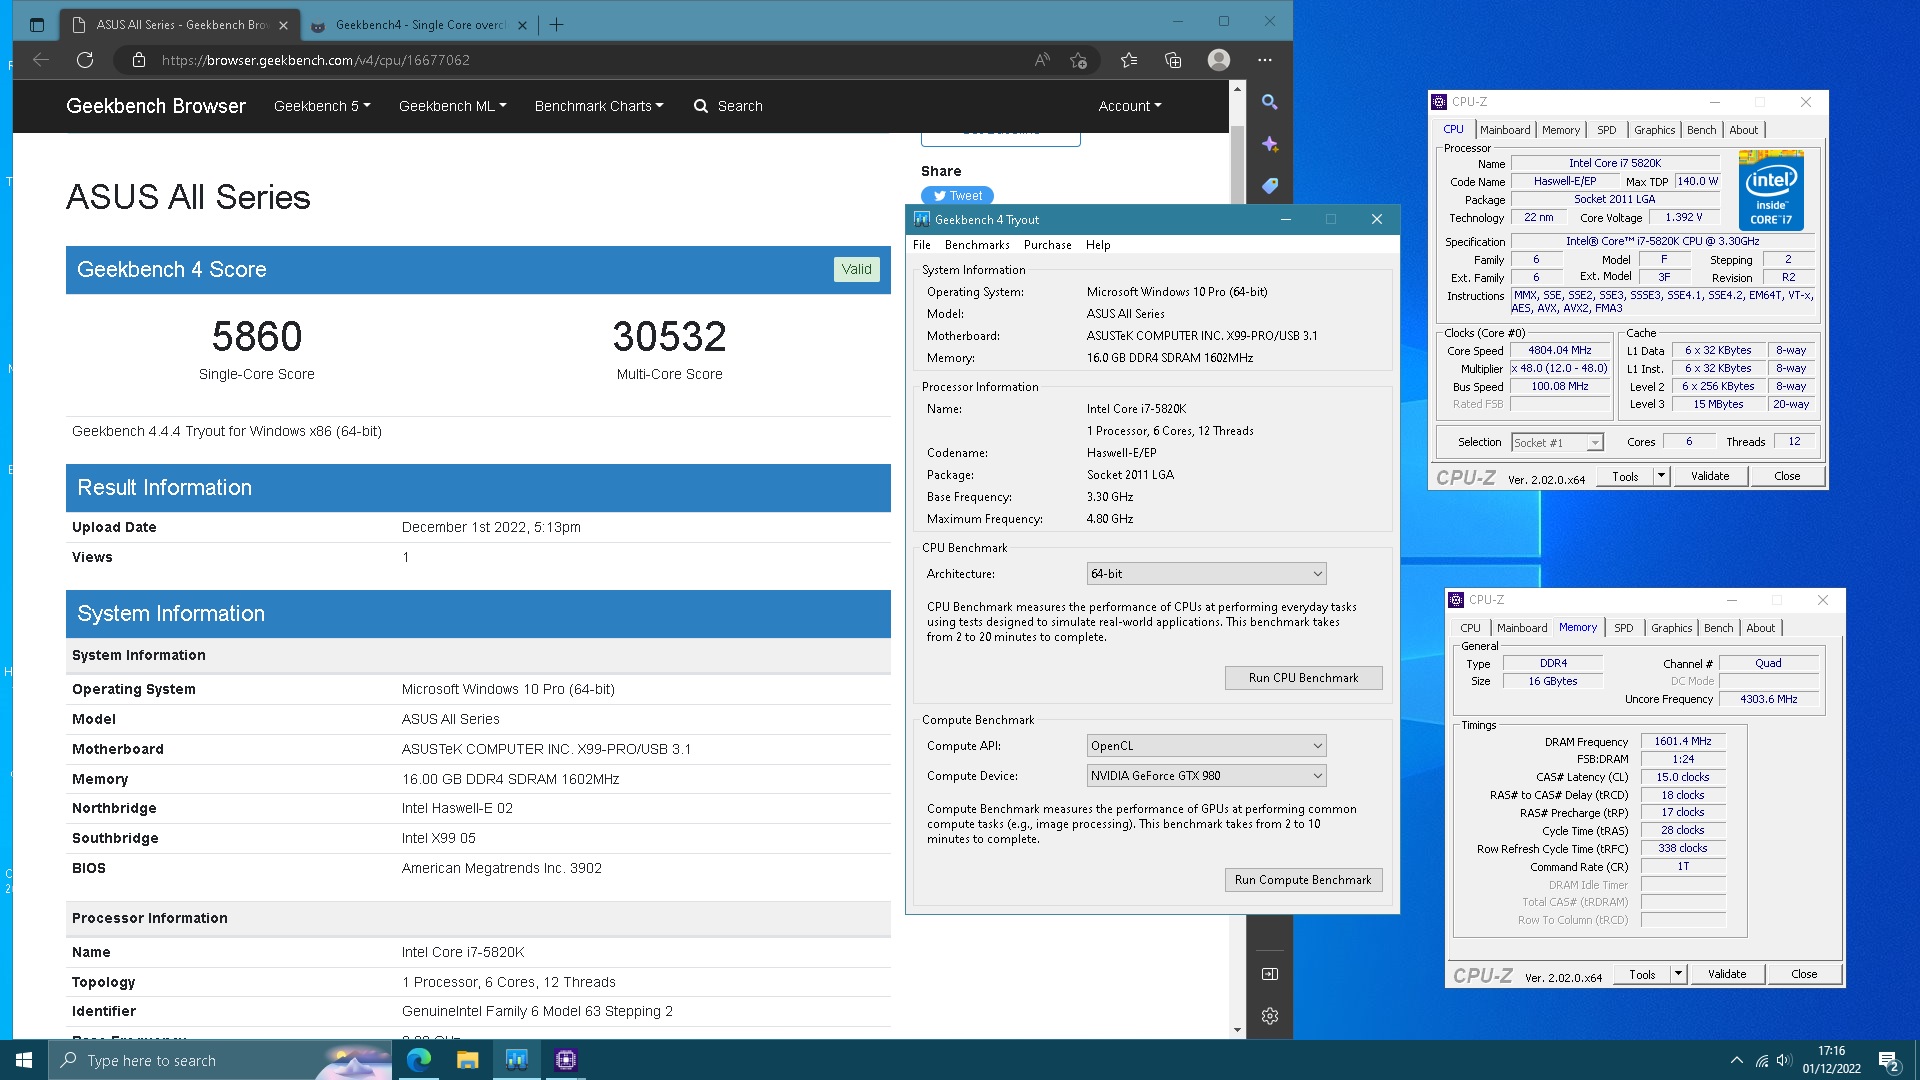Switch to Mainboard tab in upper CPU-Z
Image resolution: width=1920 pixels, height=1080 pixels.
pyautogui.click(x=1505, y=130)
